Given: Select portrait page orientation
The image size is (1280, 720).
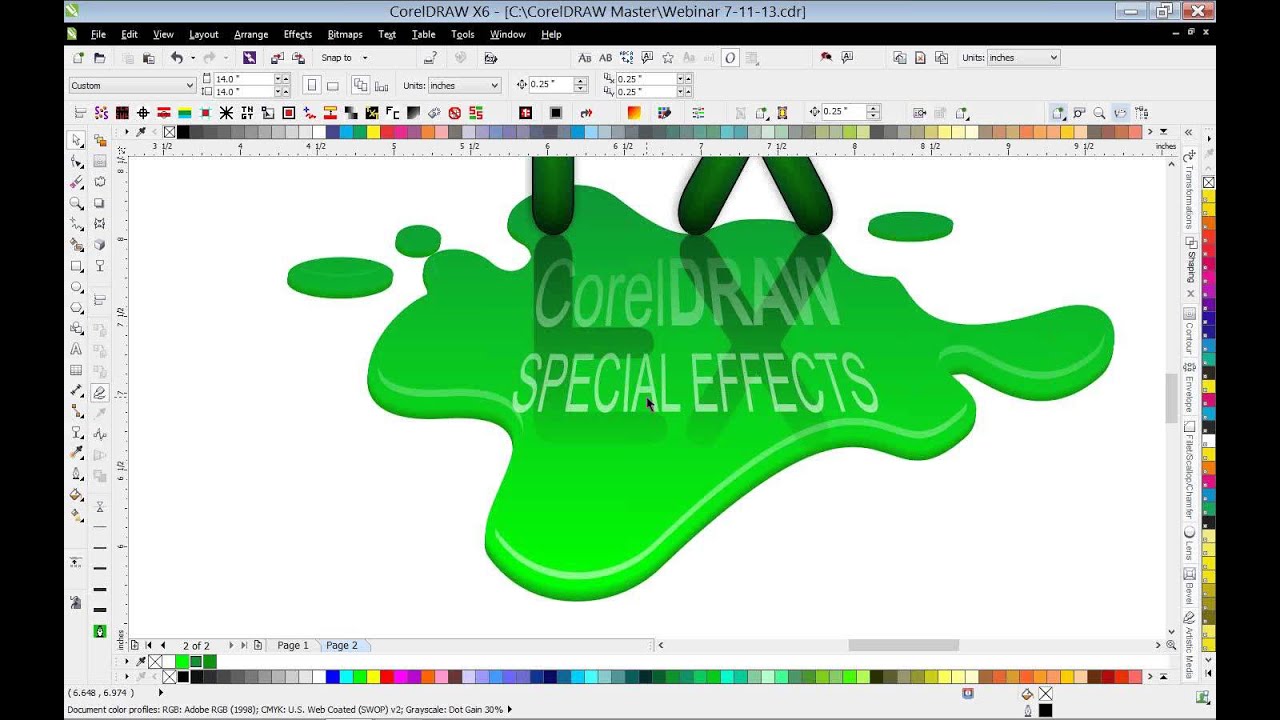Looking at the screenshot, I should click(312, 85).
